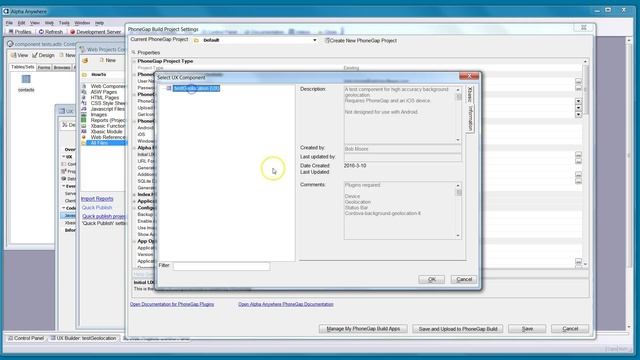
Task: Click the OK button in Select UX Component
Action: pyautogui.click(x=431, y=279)
